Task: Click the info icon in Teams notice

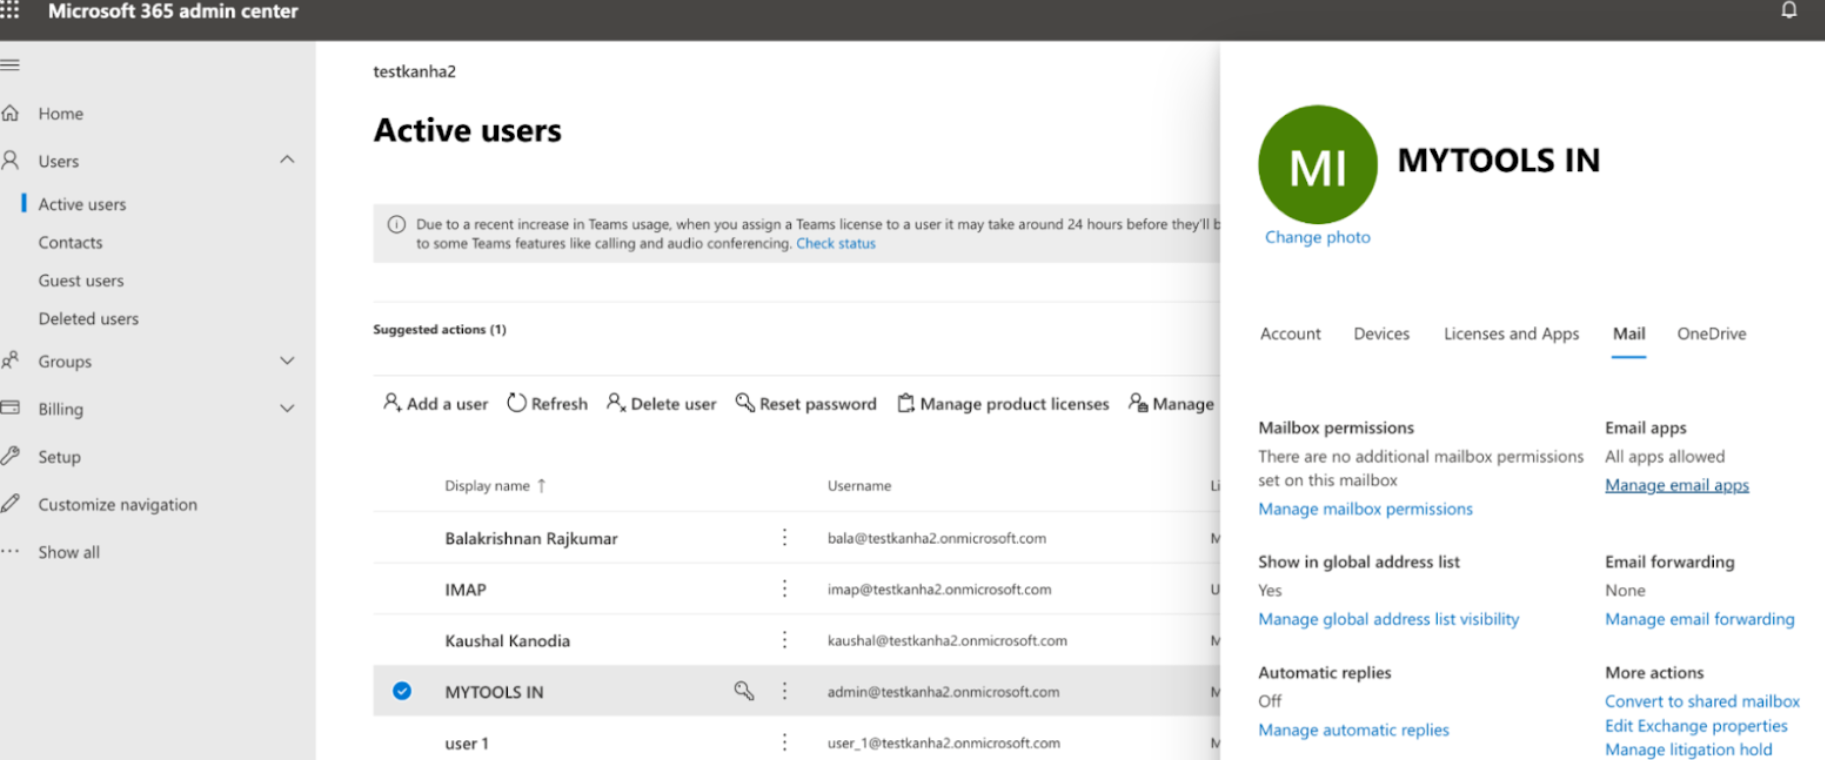Action: click(396, 225)
